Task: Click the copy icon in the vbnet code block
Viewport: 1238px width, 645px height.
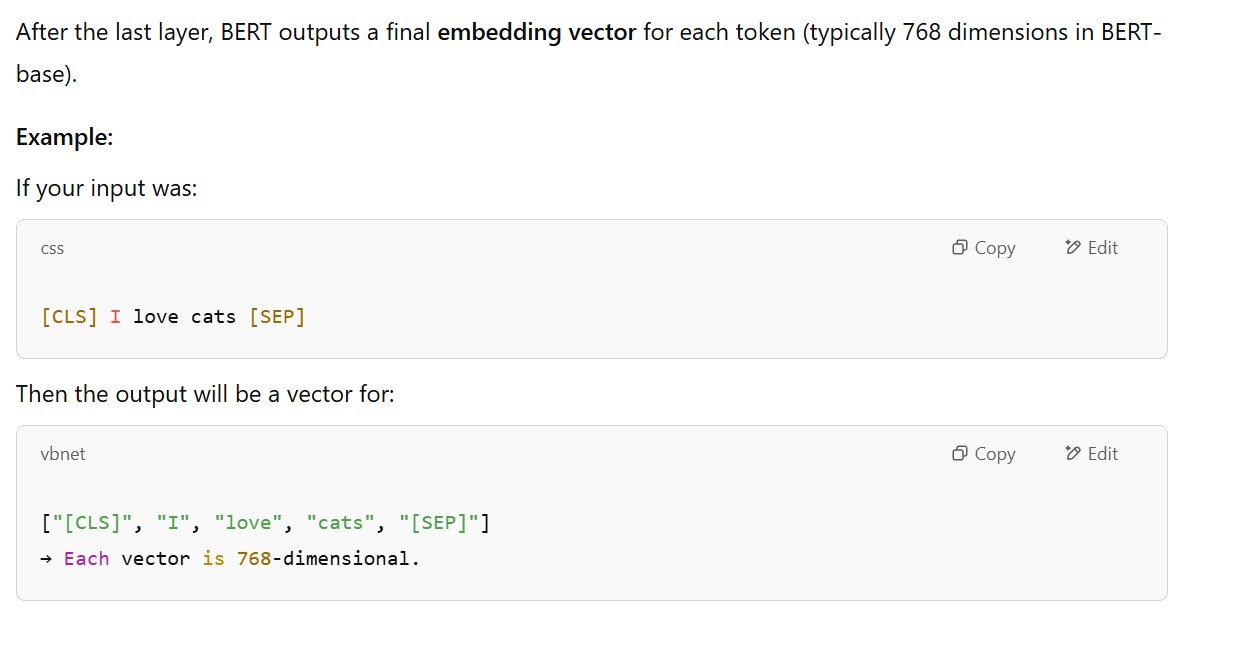Action: tap(960, 454)
